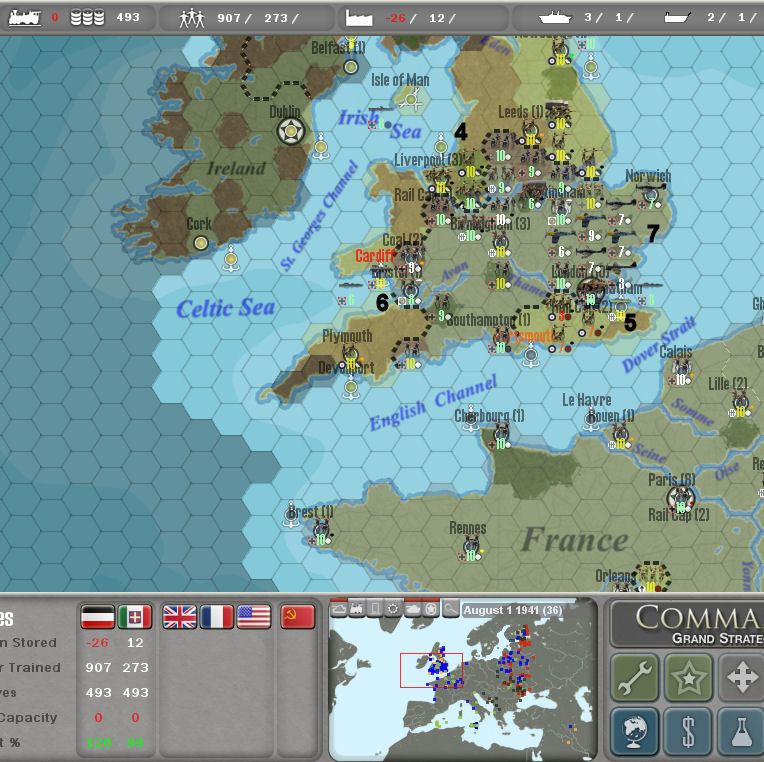Select the Italian flag in the panel

tap(135, 617)
